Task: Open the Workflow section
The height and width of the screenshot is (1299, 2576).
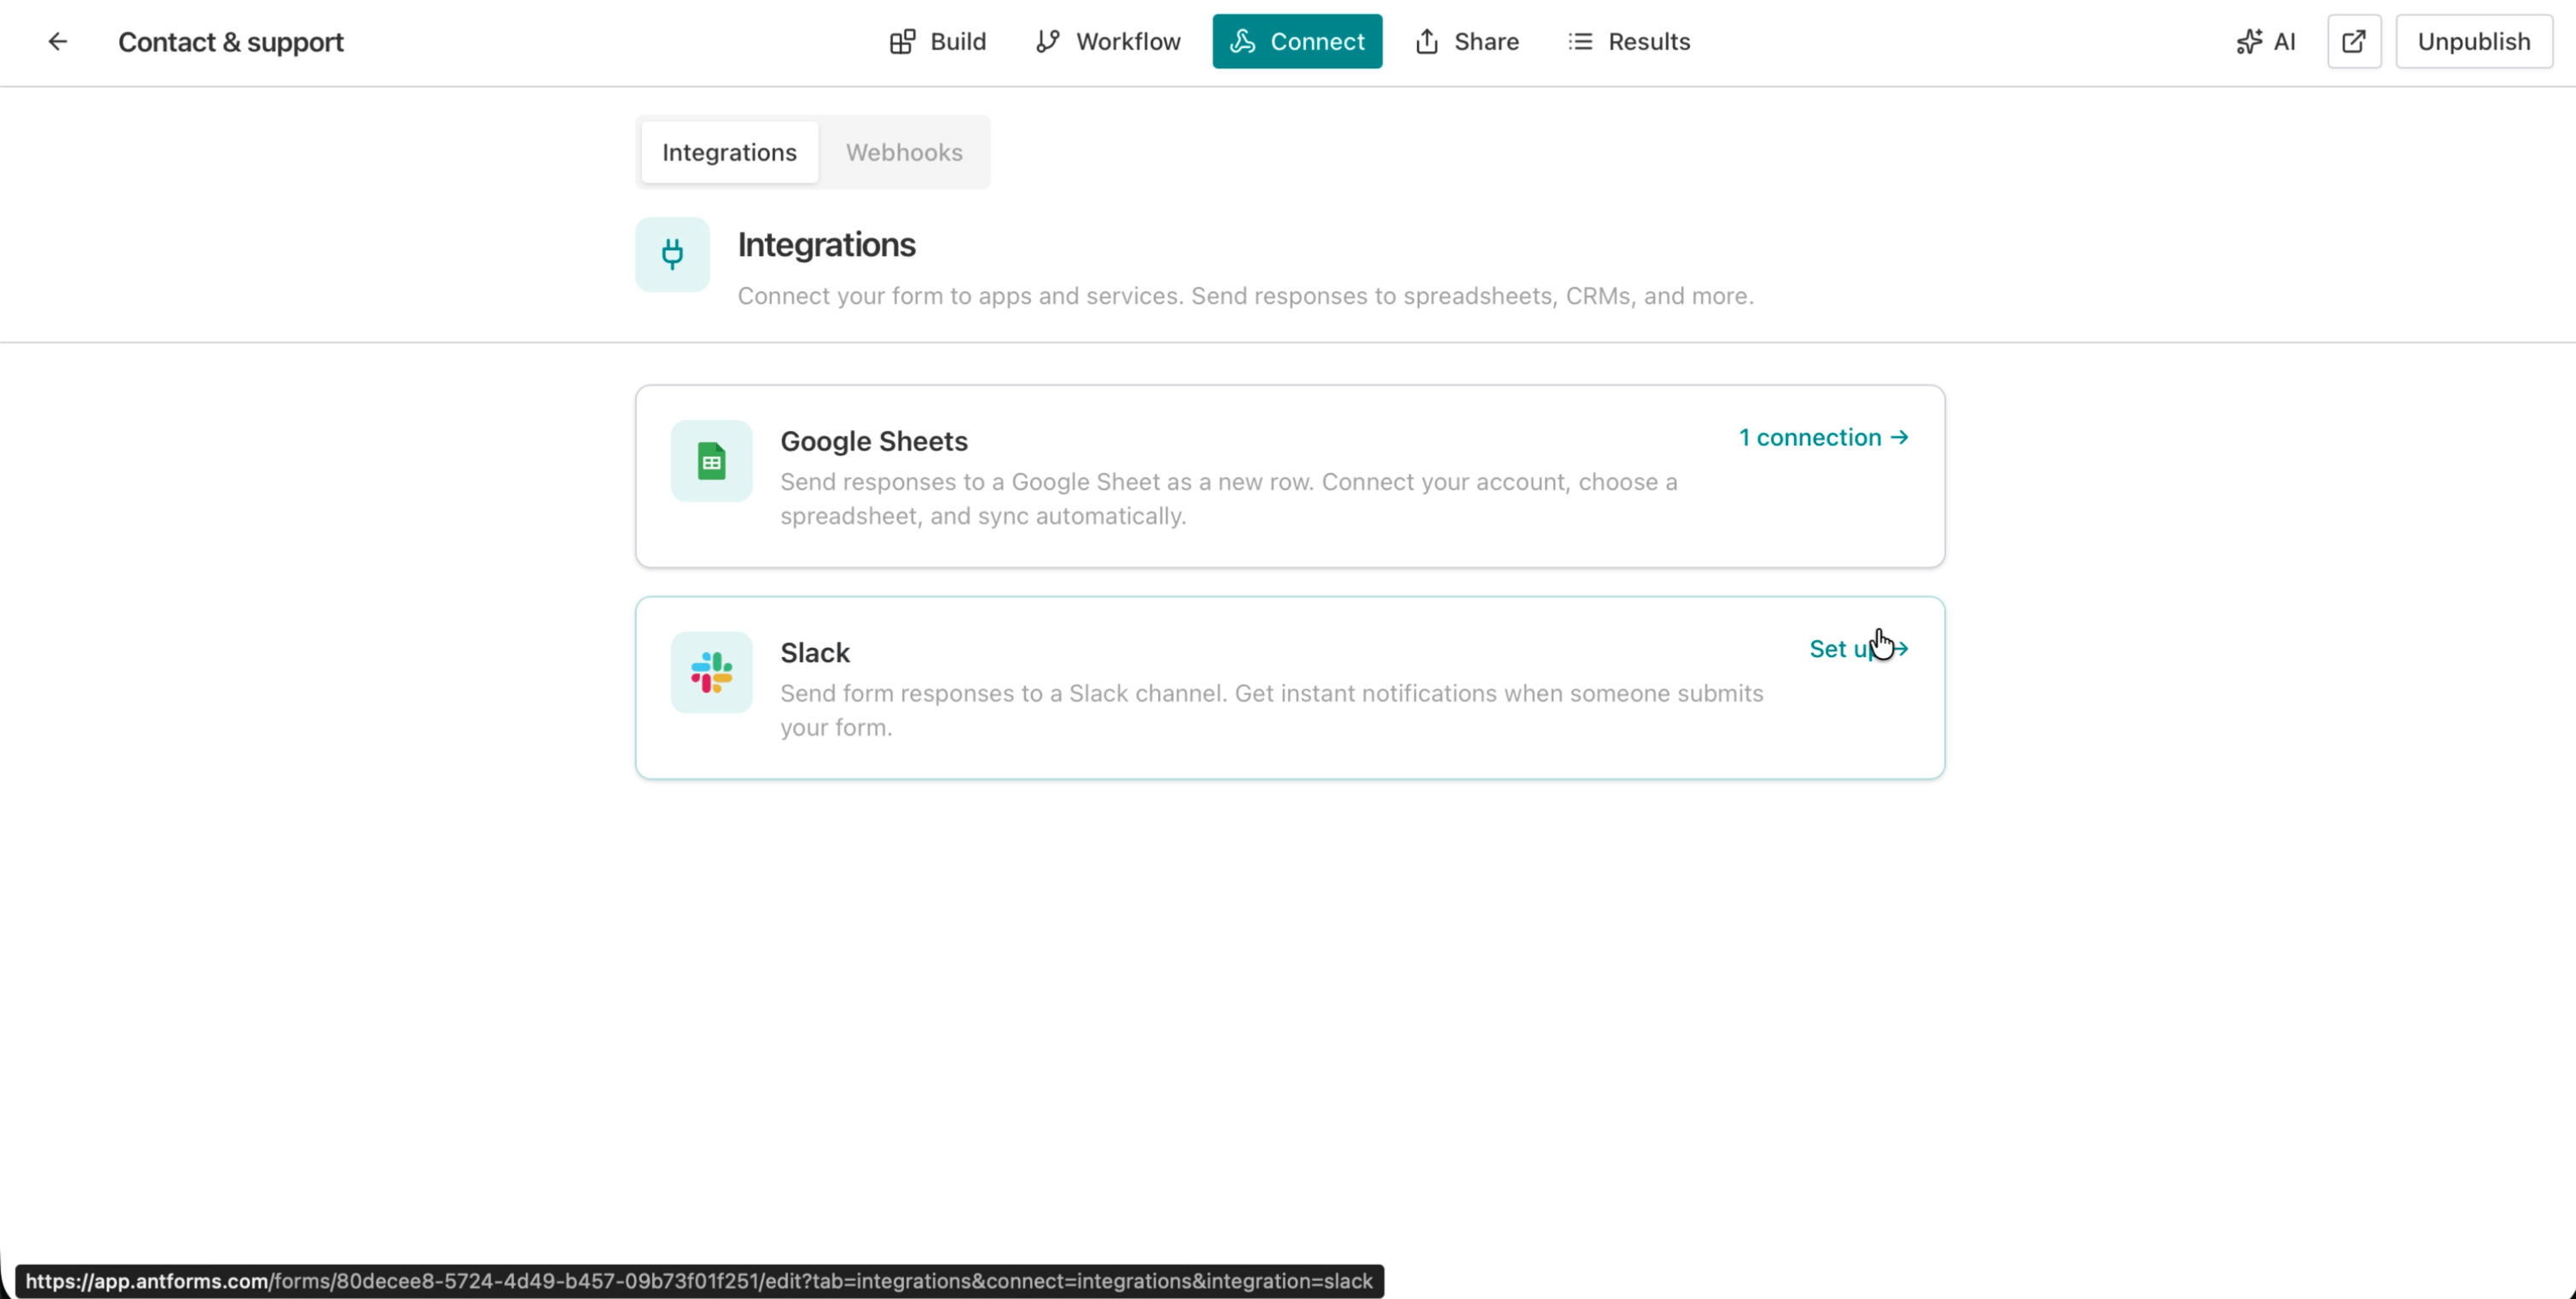Action: tap(1108, 41)
